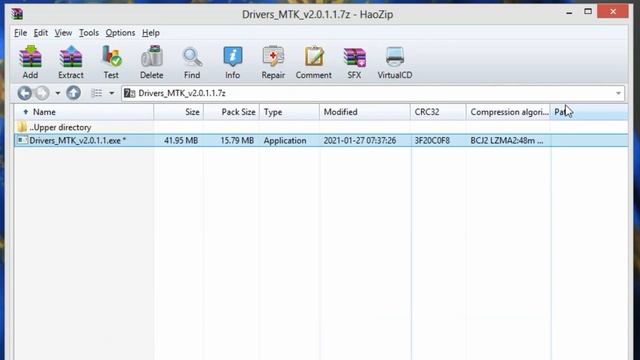Viewport: 640px width, 360px height.
Task: Sort by Type column header
Action: coord(289,112)
